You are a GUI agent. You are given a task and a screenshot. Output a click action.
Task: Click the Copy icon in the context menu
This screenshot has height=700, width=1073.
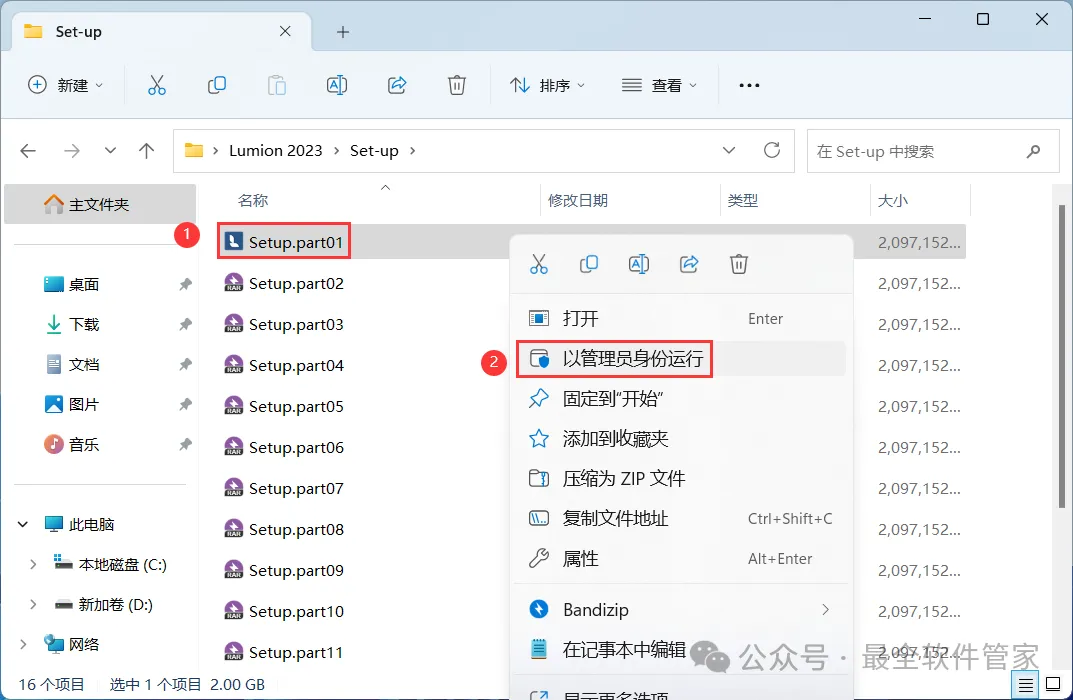tap(589, 264)
